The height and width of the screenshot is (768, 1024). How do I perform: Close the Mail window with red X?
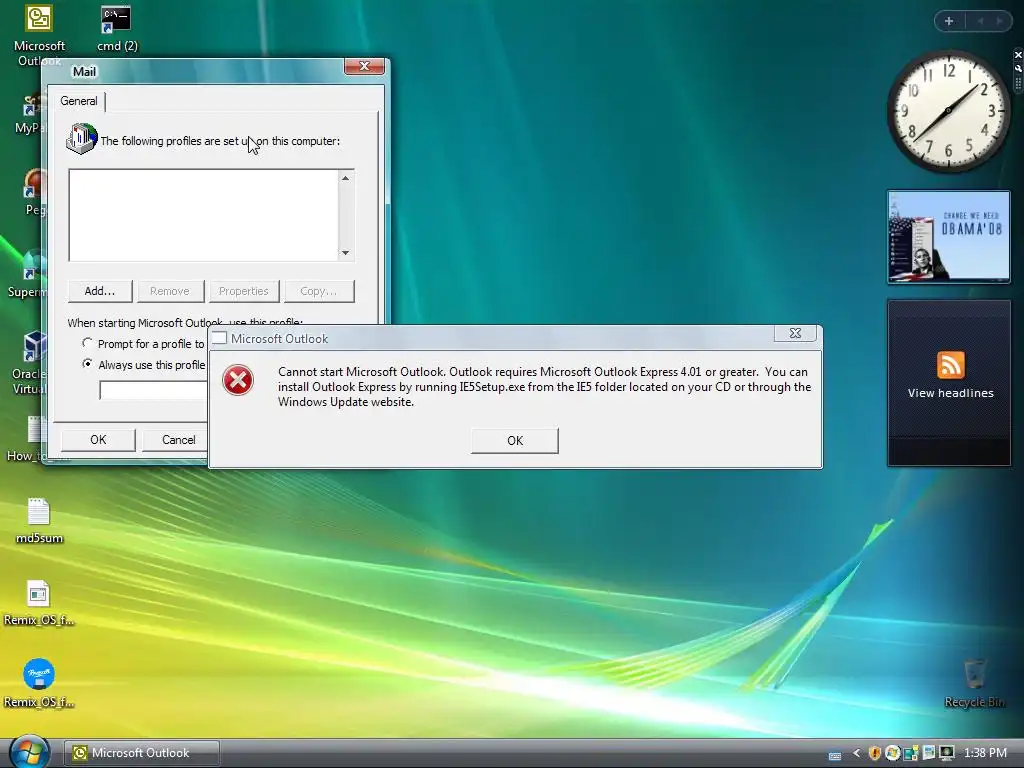point(364,66)
